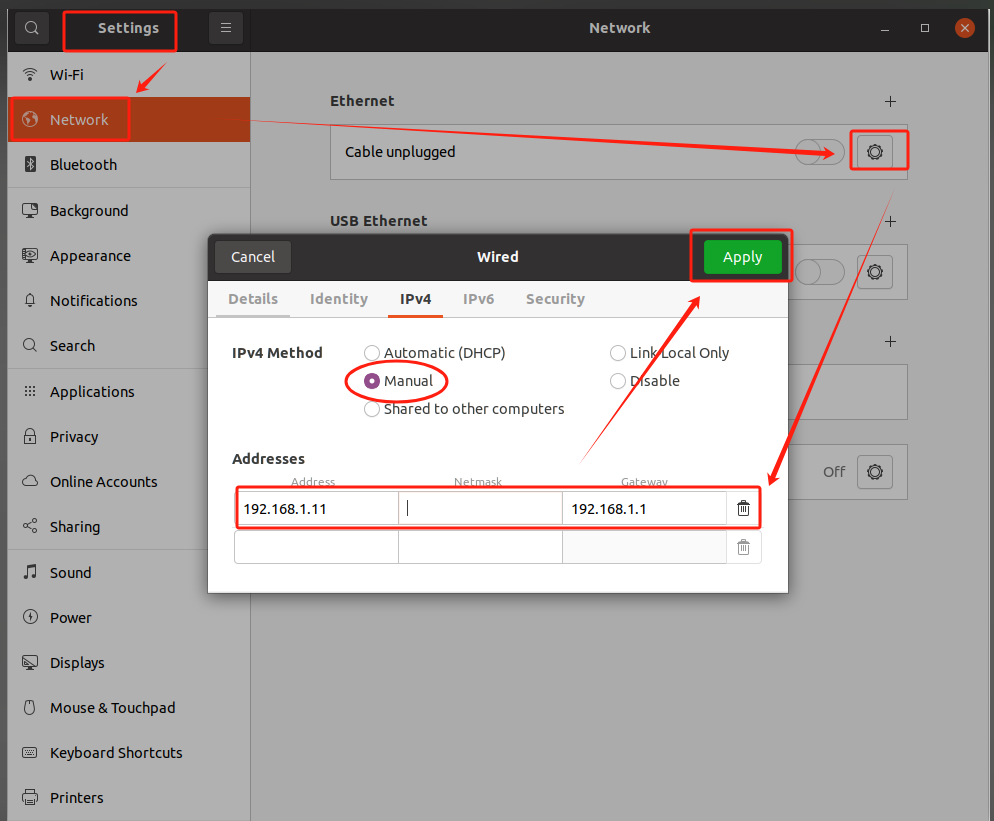Open Notifications settings
Screen dimensions: 994x821
(129, 301)
